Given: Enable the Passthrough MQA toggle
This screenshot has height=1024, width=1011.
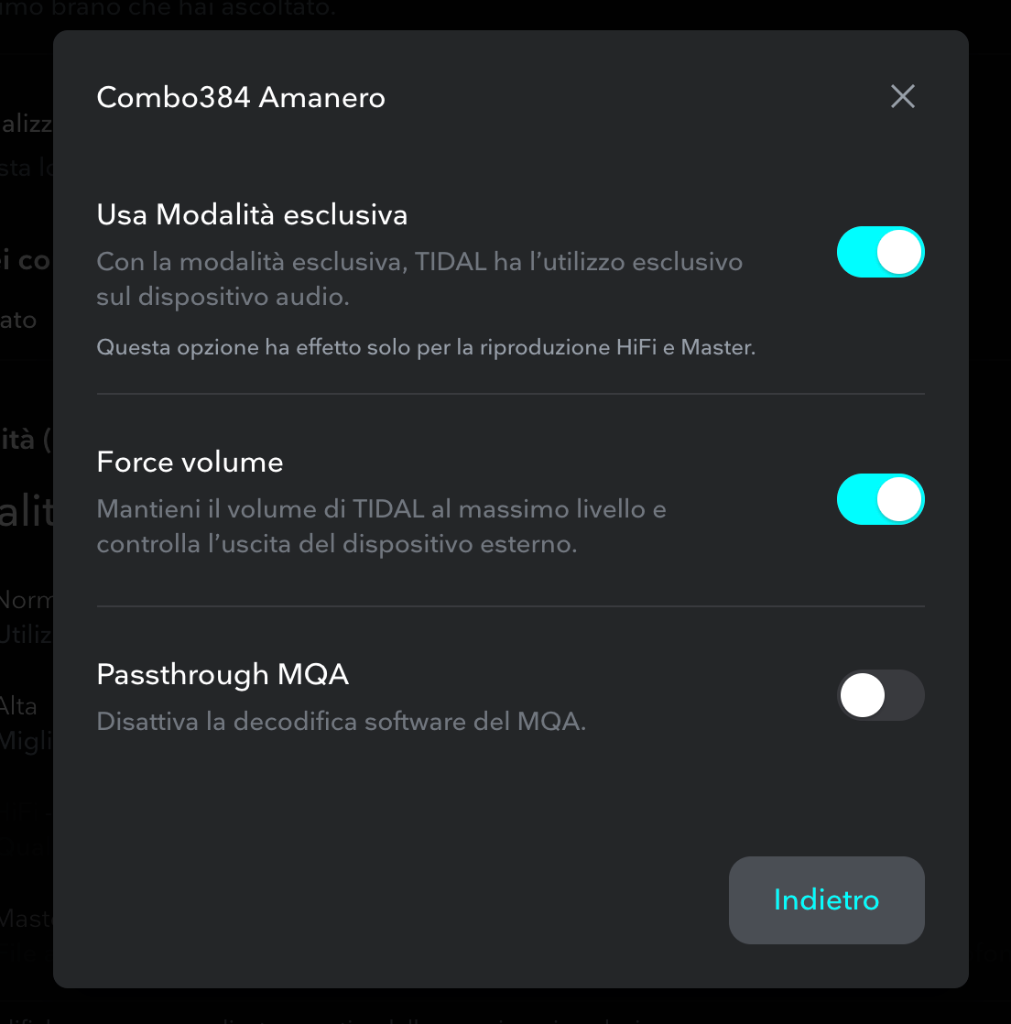Looking at the screenshot, I should pyautogui.click(x=880, y=695).
